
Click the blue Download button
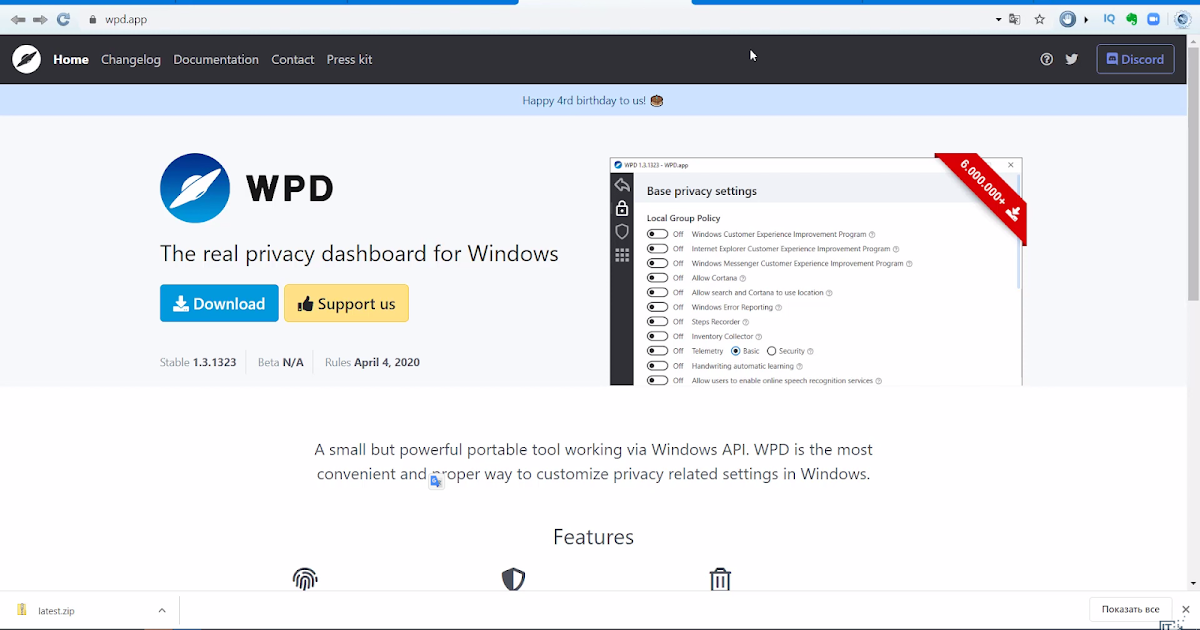point(219,303)
